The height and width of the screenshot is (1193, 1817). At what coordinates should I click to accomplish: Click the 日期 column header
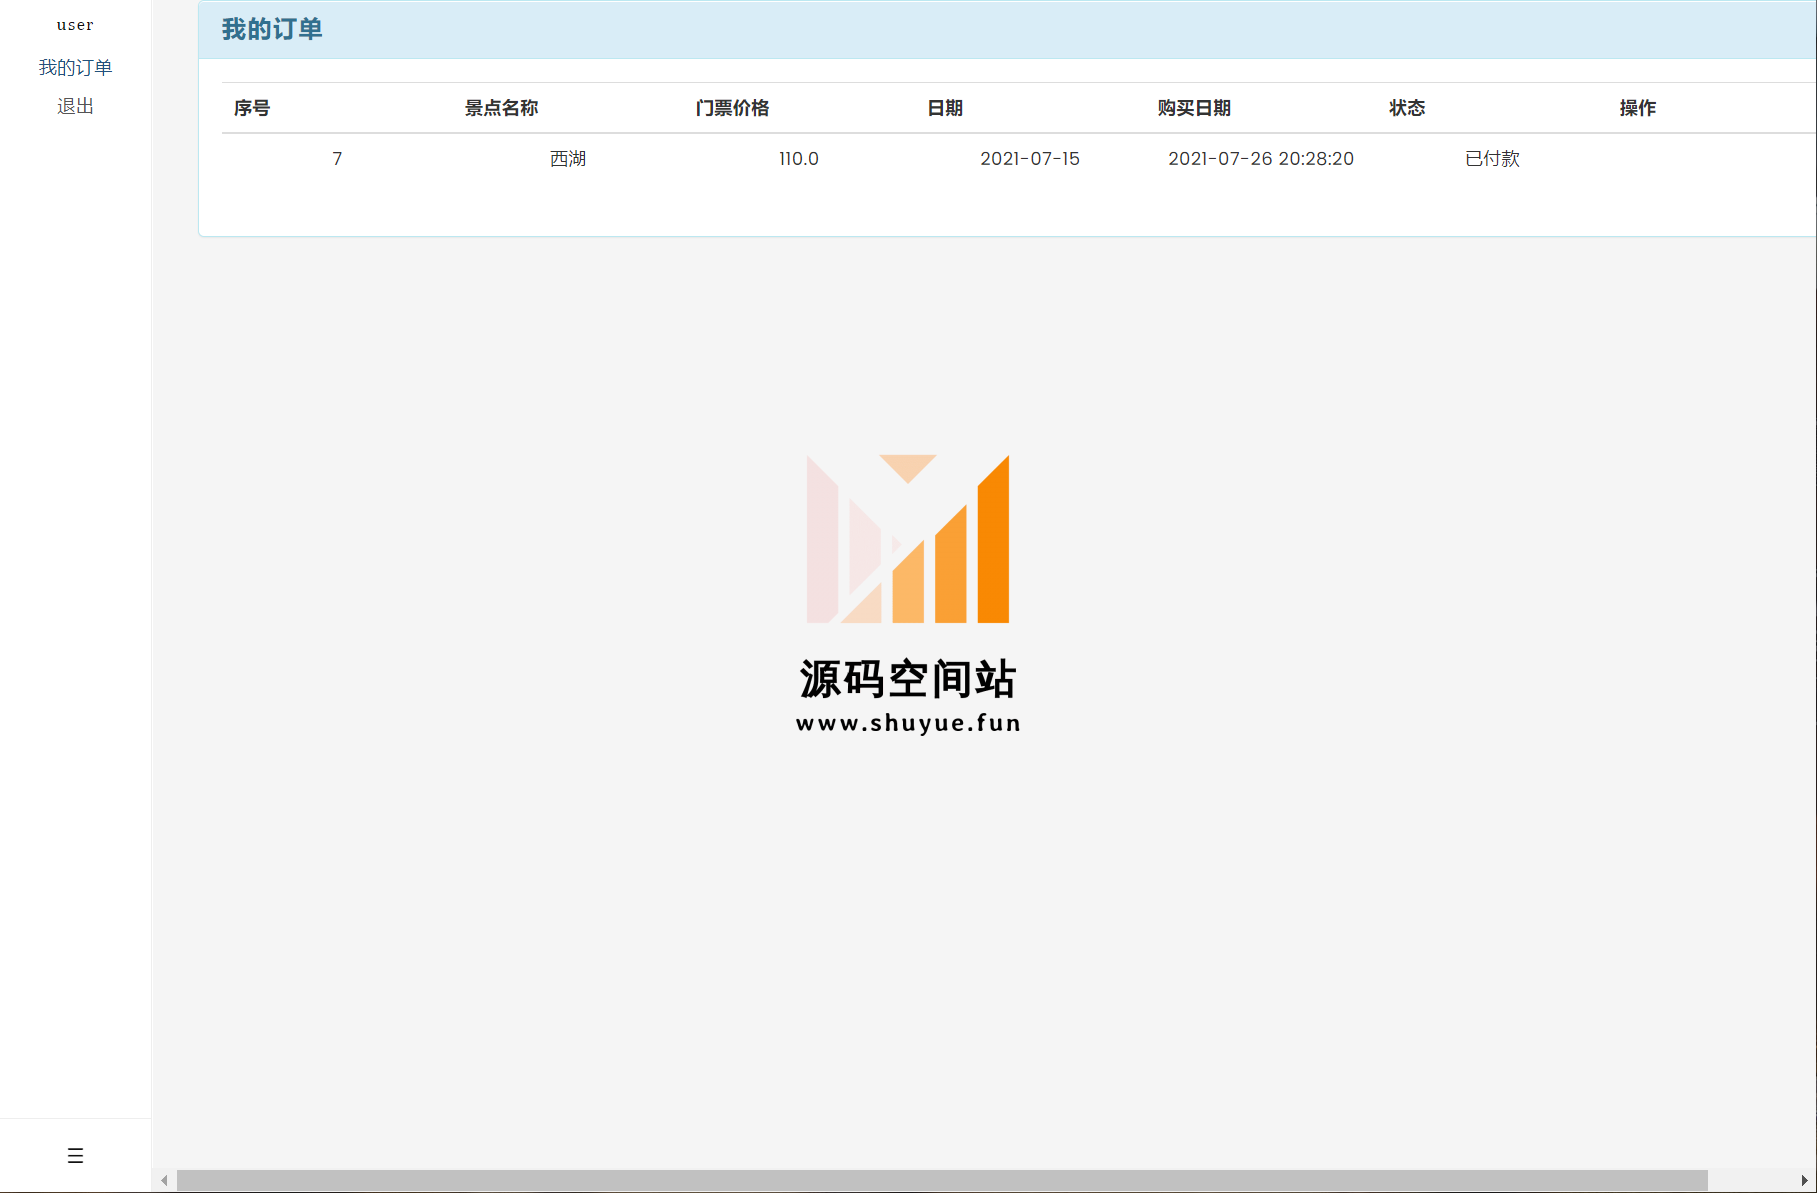[x=945, y=108]
